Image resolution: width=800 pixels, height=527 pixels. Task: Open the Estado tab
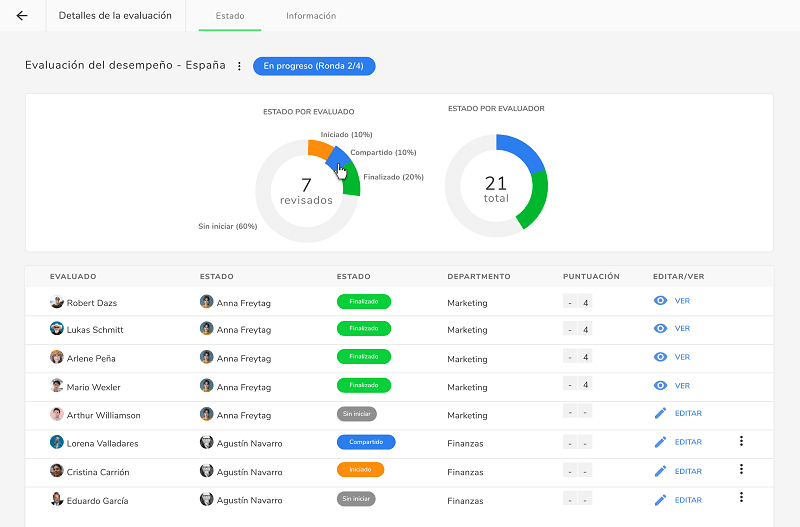click(x=230, y=16)
